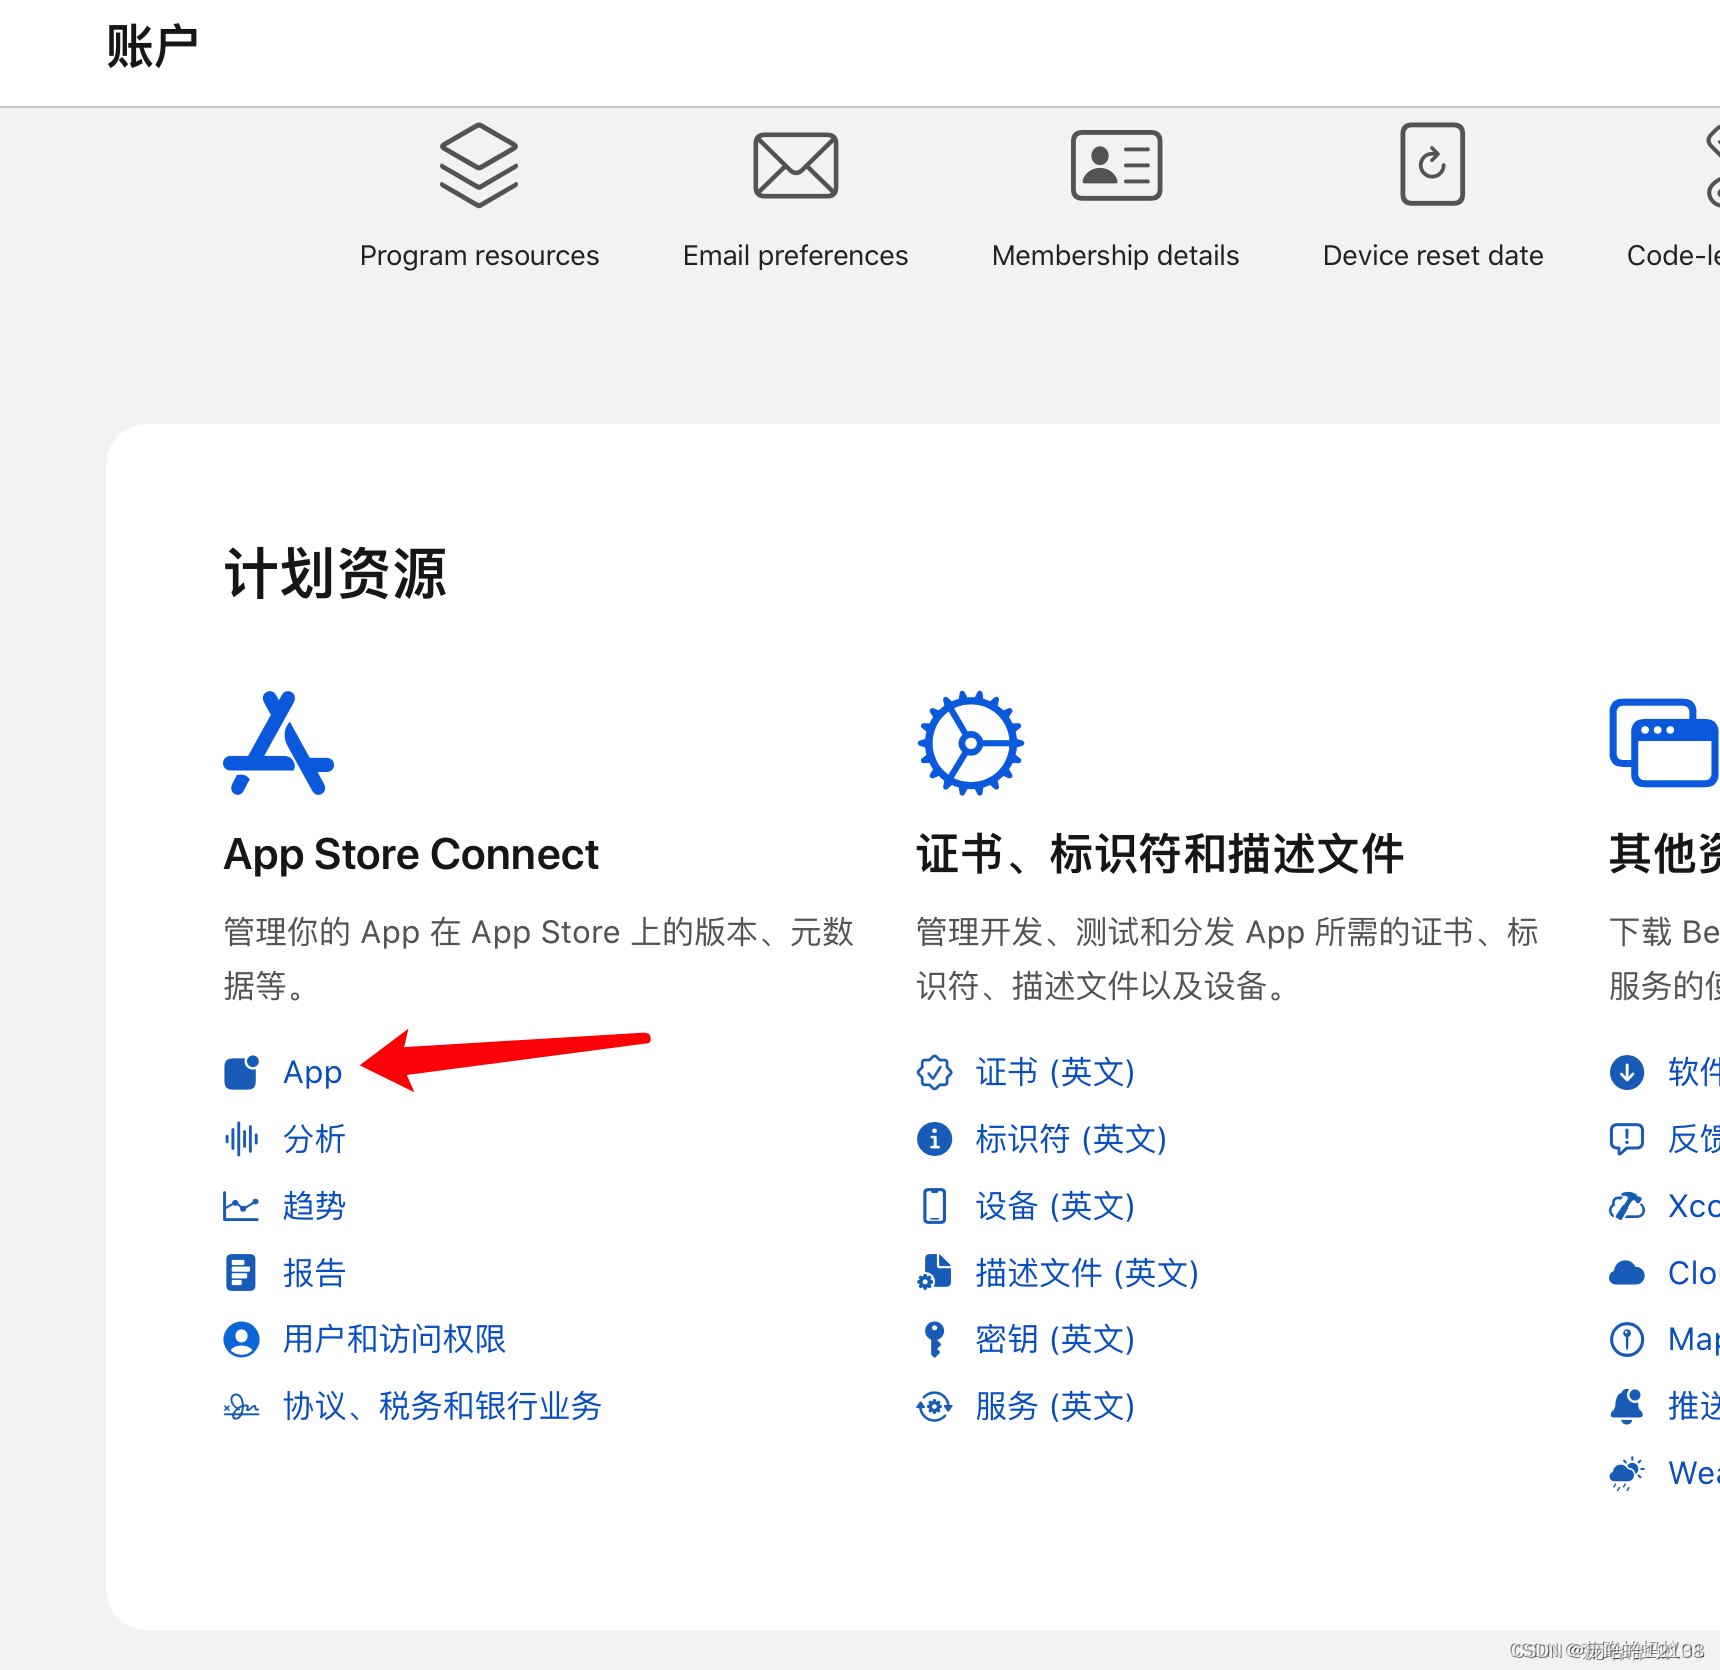The height and width of the screenshot is (1670, 1720).
Task: Click the gear icon above 证书、标识符和描述文件
Action: click(969, 742)
